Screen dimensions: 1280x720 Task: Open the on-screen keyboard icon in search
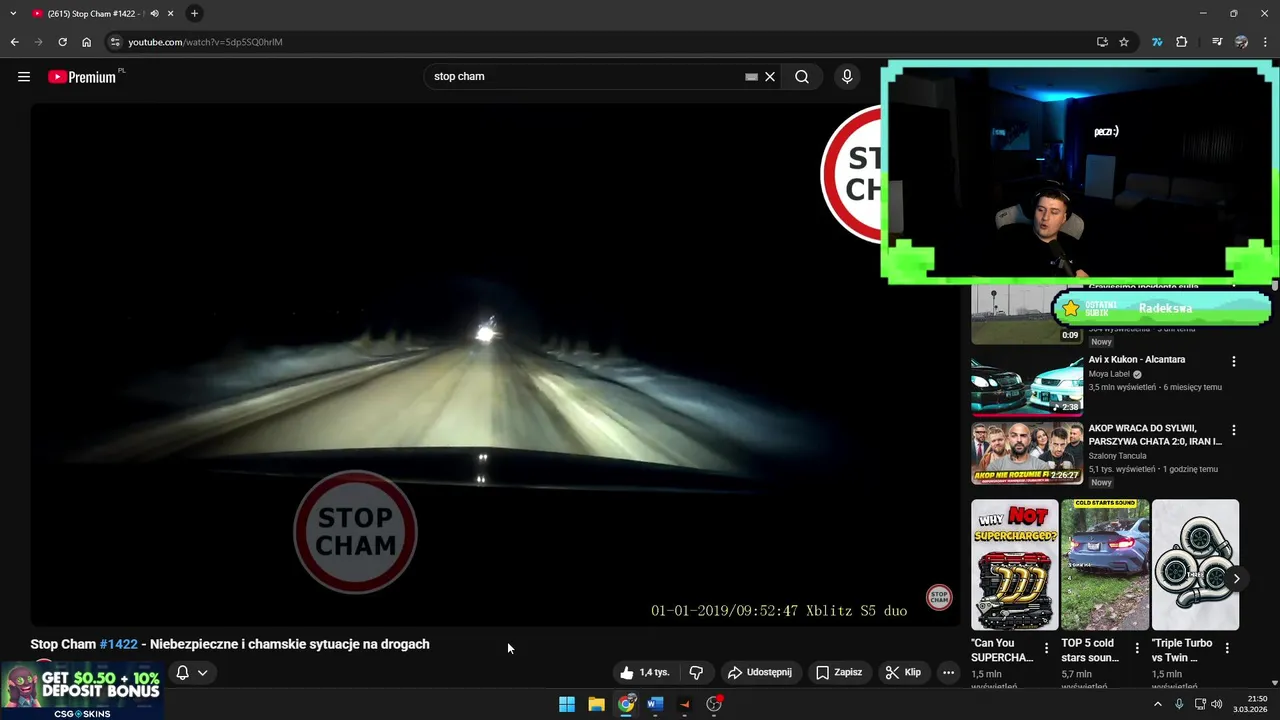751,76
